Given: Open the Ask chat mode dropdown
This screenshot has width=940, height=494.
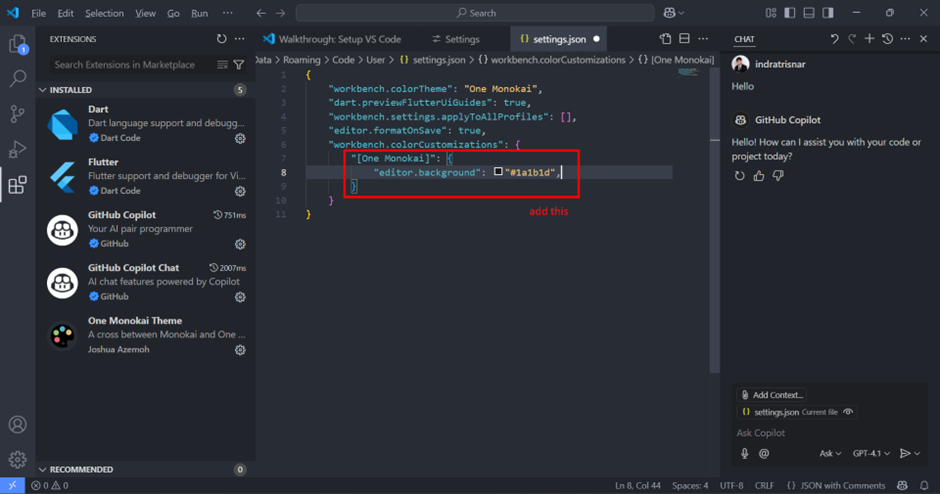Looking at the screenshot, I should [830, 453].
